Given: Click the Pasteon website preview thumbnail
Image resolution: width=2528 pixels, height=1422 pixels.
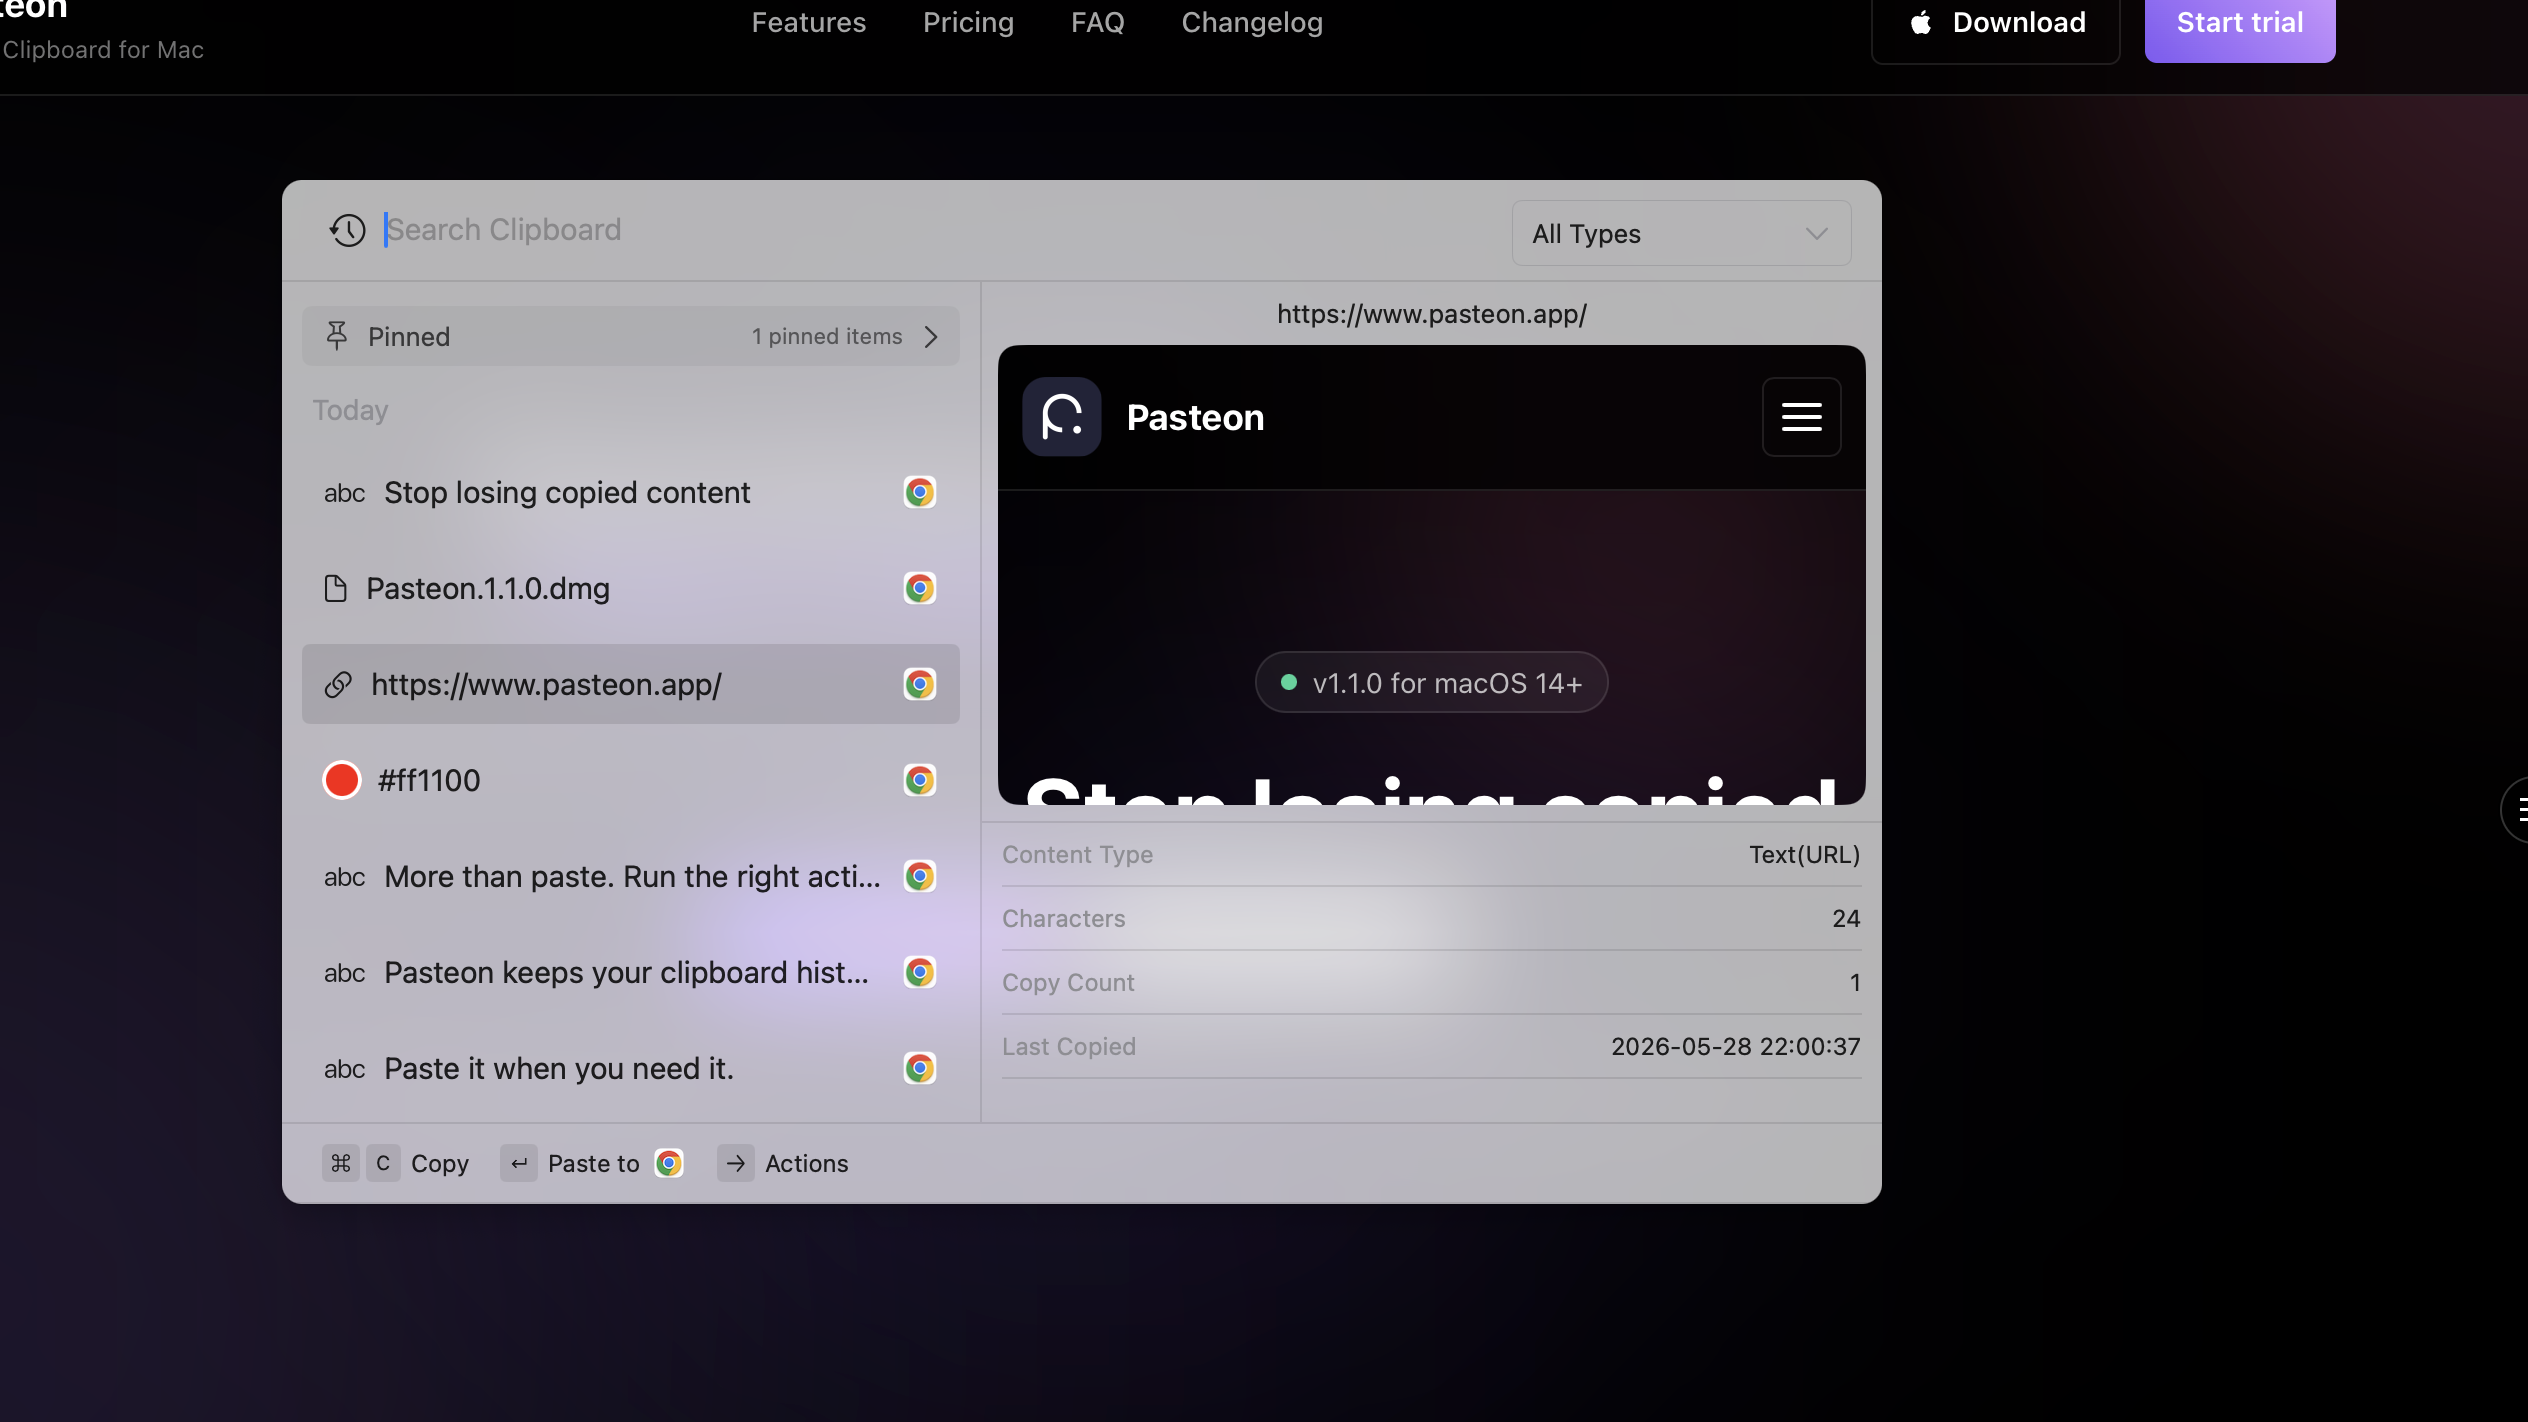Looking at the screenshot, I should [x=1431, y=575].
